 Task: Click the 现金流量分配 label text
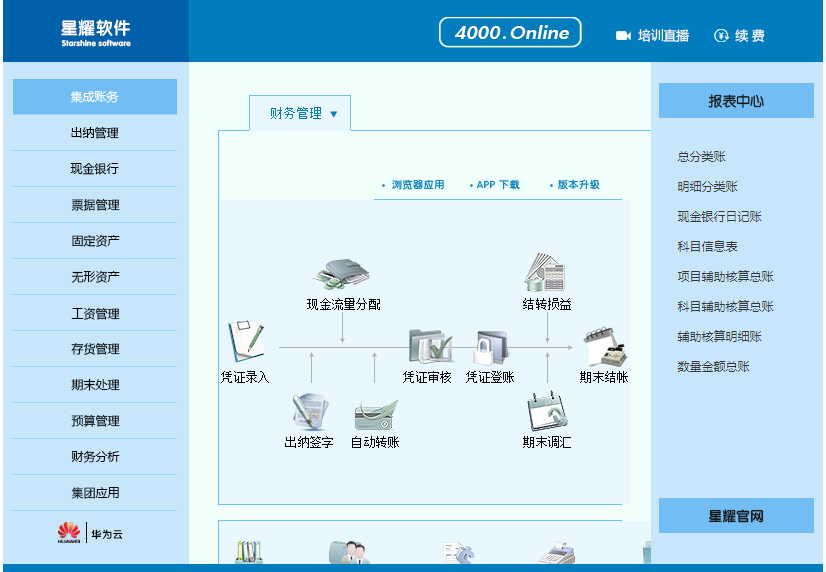(343, 304)
